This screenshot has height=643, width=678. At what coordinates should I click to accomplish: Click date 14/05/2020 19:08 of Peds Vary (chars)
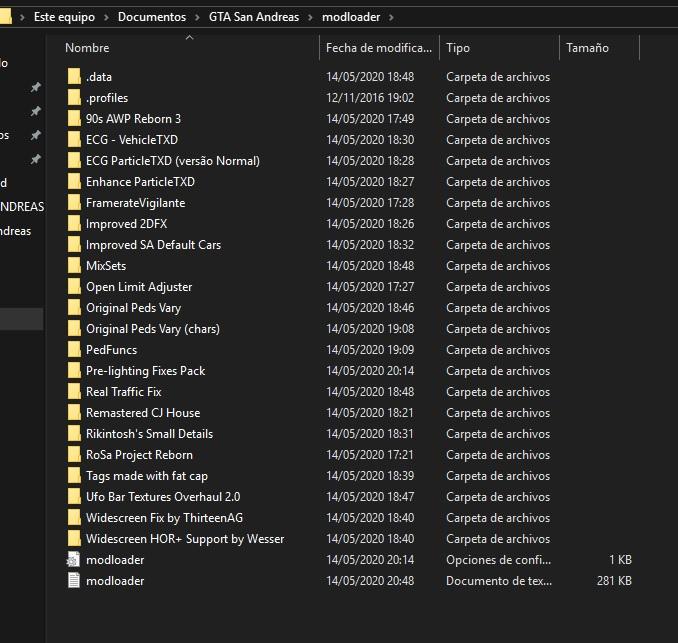[370, 329]
